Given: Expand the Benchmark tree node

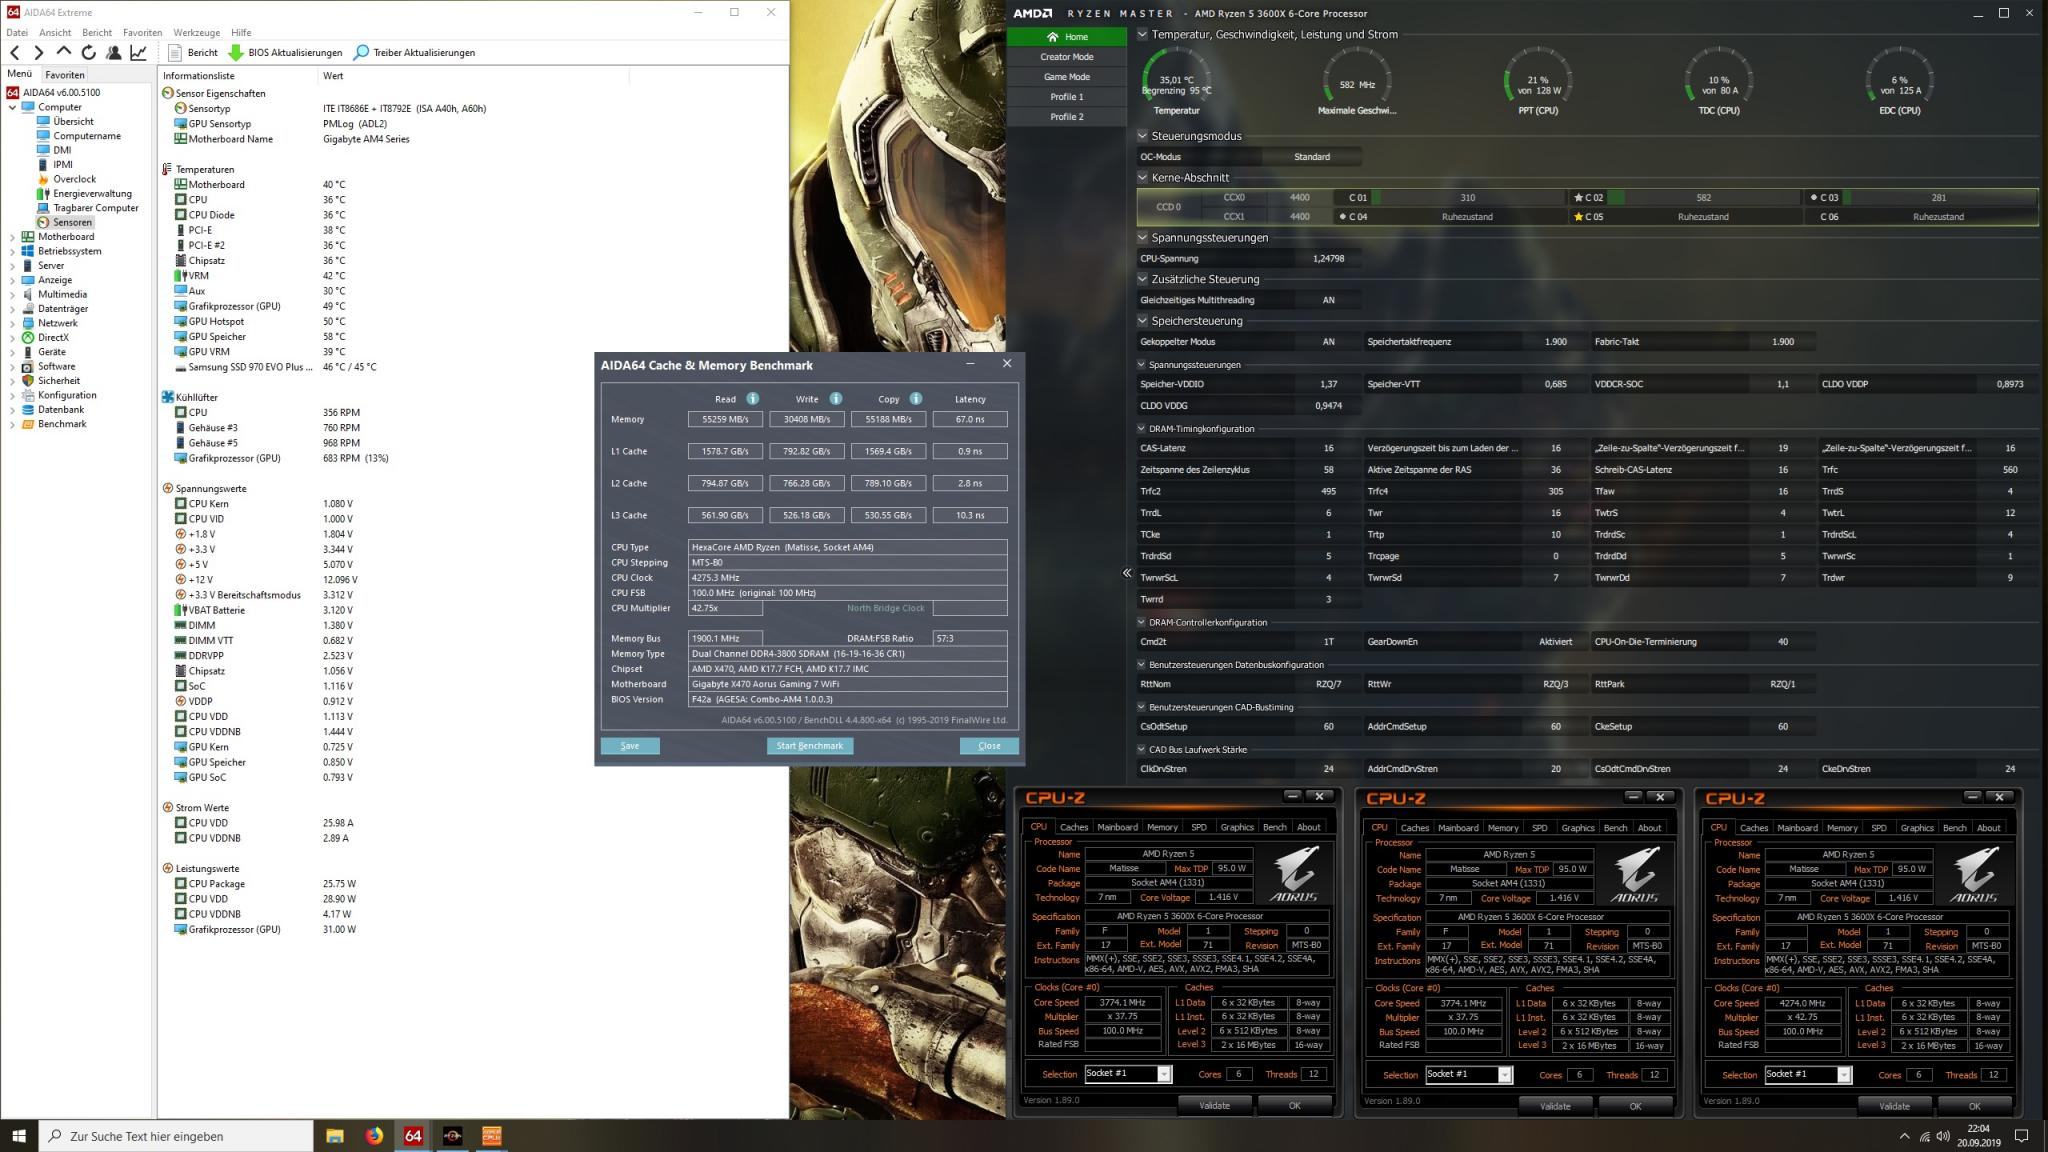Looking at the screenshot, I should coord(12,424).
